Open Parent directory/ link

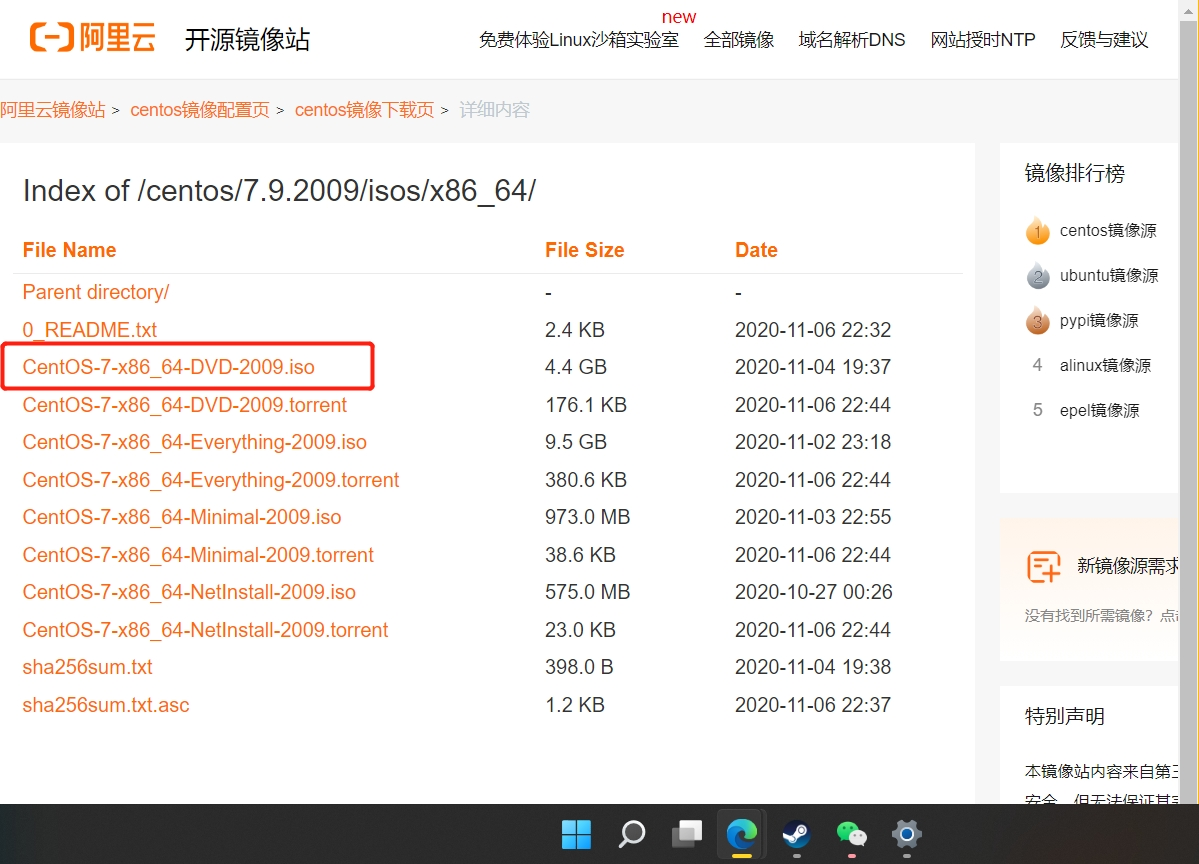pyautogui.click(x=96, y=292)
